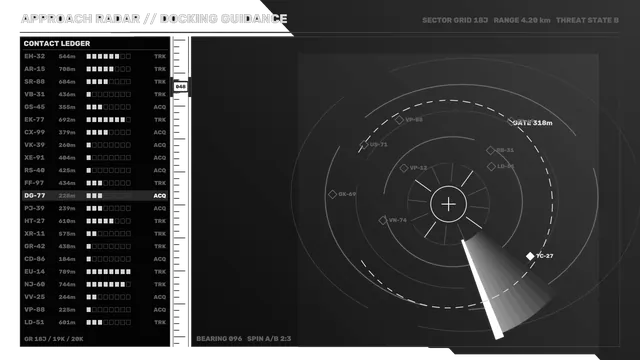Select the CD-86 contact row
The image size is (640, 360).
(95, 259)
